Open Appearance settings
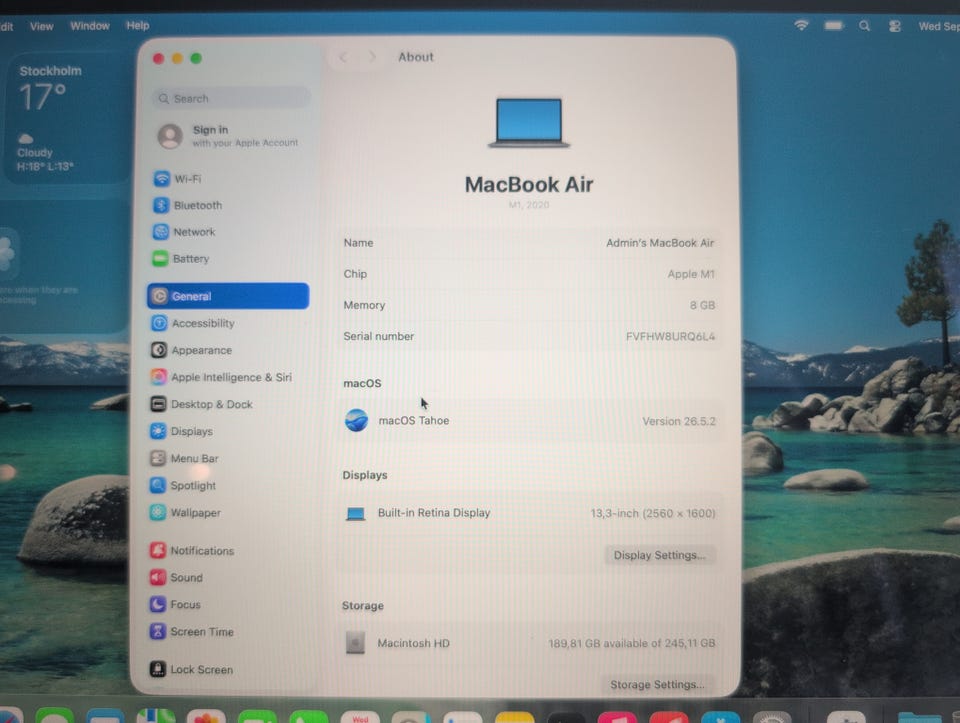Viewport: 960px width, 723px height. 228,350
